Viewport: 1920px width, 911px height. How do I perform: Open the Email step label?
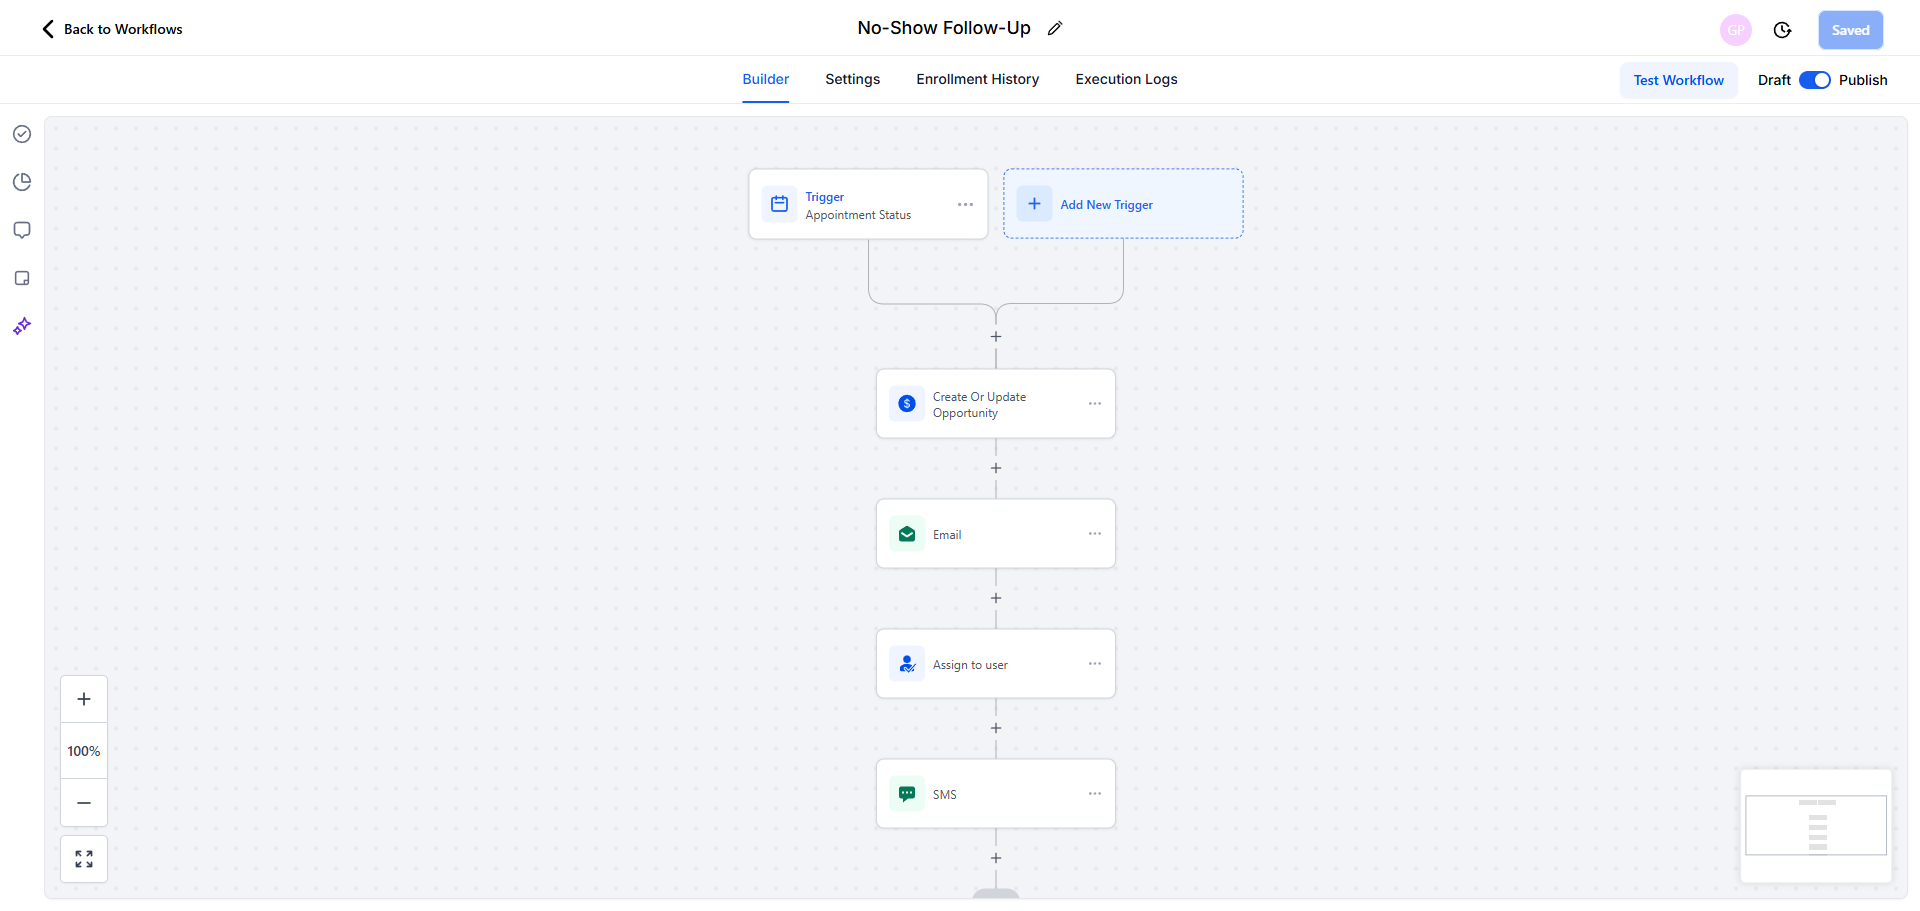tap(947, 535)
